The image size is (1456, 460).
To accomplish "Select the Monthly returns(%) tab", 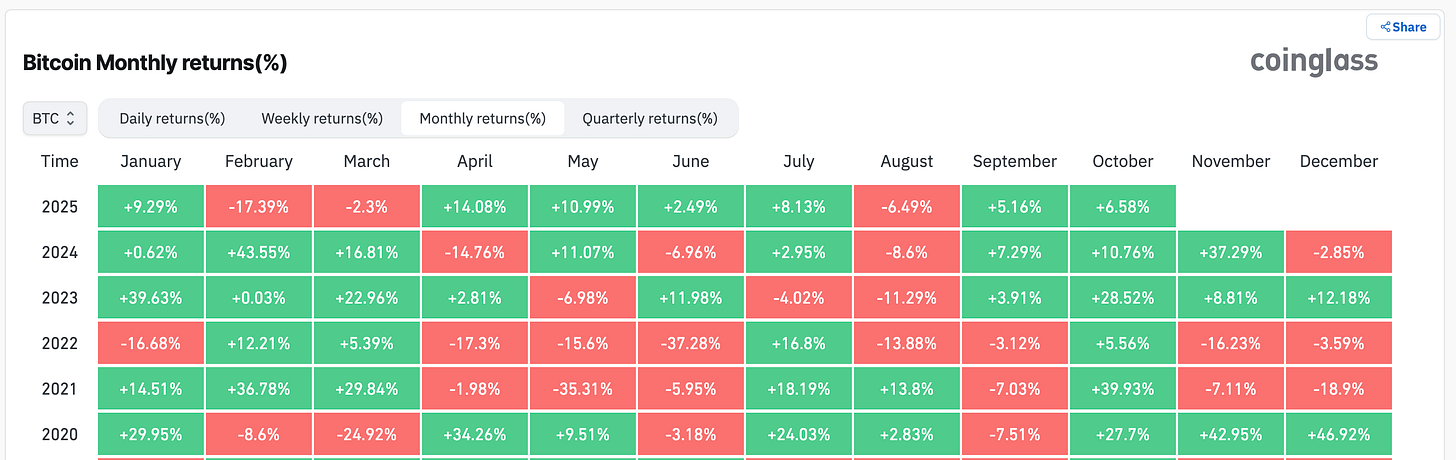I will 482,118.
